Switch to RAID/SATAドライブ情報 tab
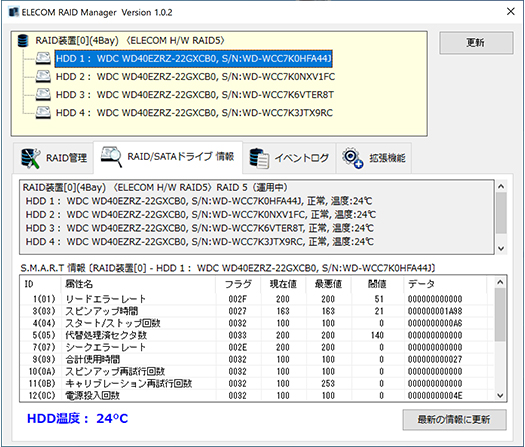 (x=168, y=157)
